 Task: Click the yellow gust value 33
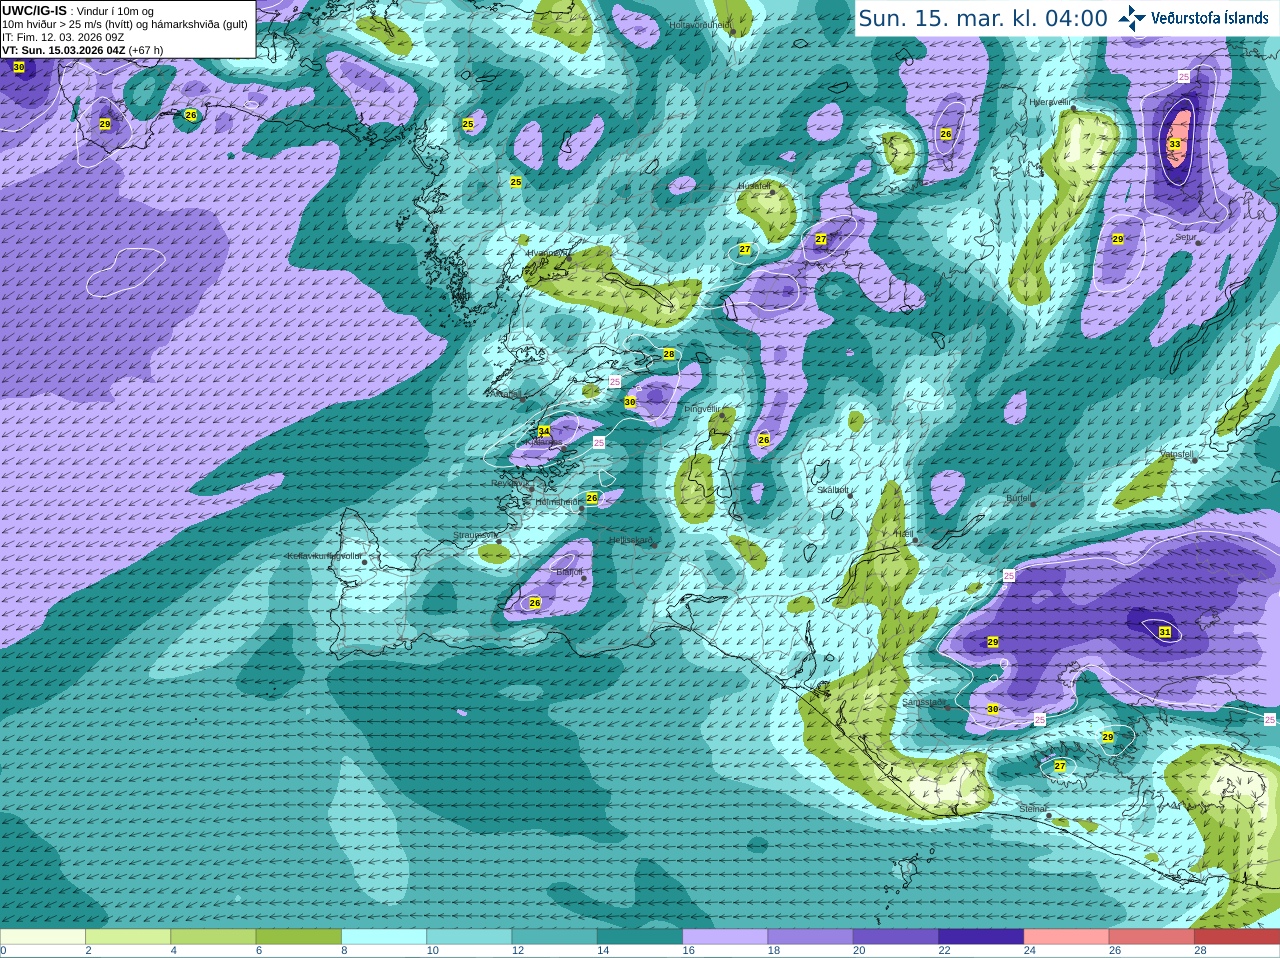1175,144
